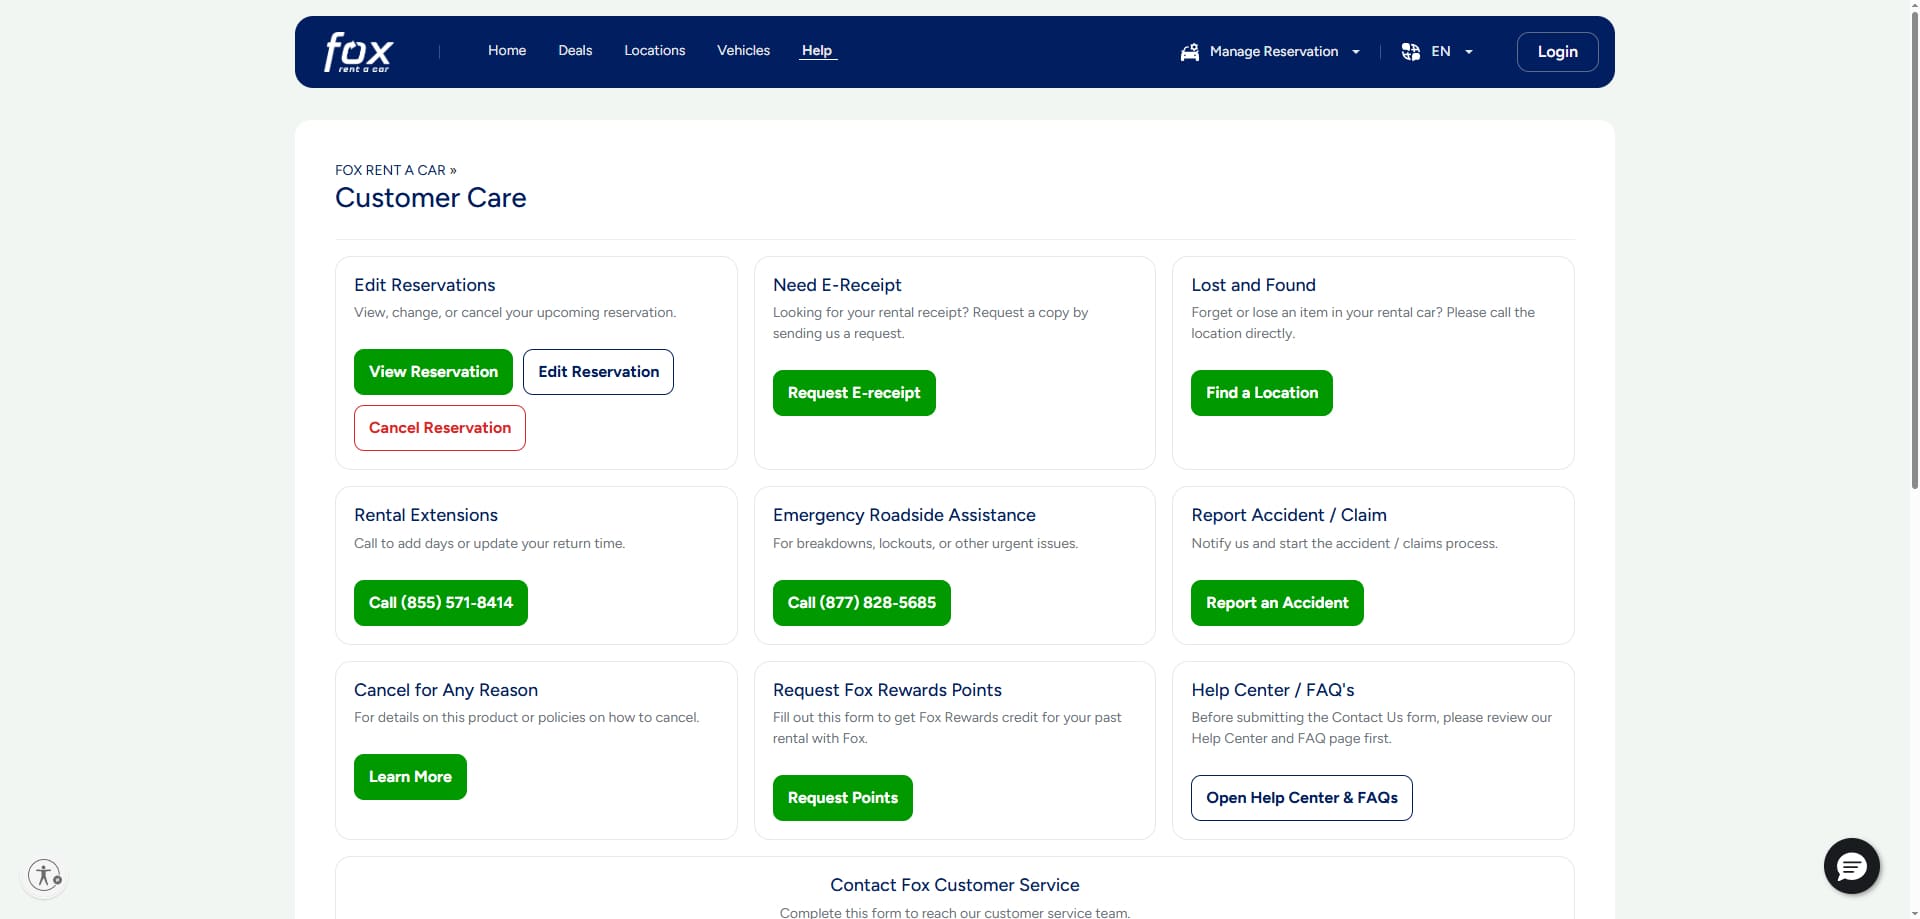Call (877) 828-5685 roadside assistance

[862, 603]
